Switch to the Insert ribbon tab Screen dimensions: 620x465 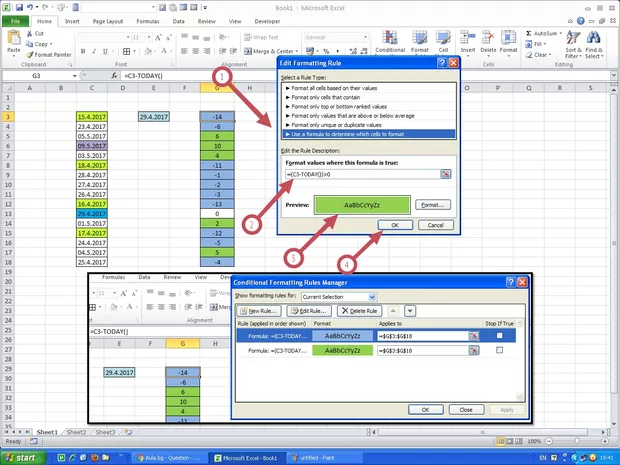click(x=72, y=21)
